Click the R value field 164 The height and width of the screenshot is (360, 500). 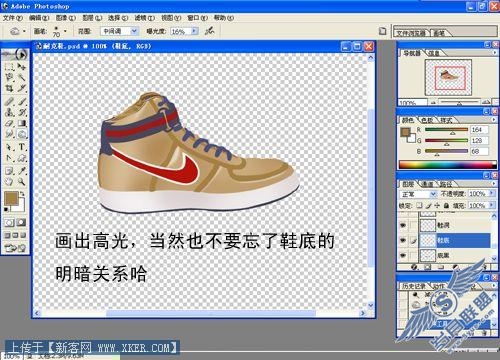[479, 130]
